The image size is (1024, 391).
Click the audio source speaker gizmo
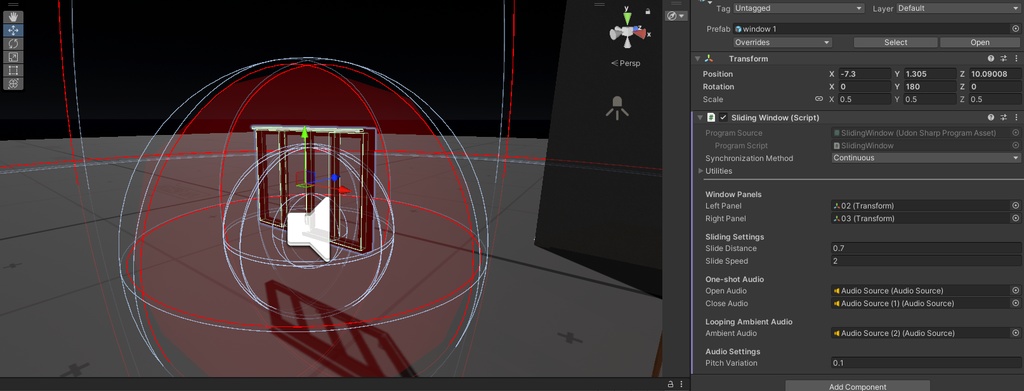click(x=310, y=229)
